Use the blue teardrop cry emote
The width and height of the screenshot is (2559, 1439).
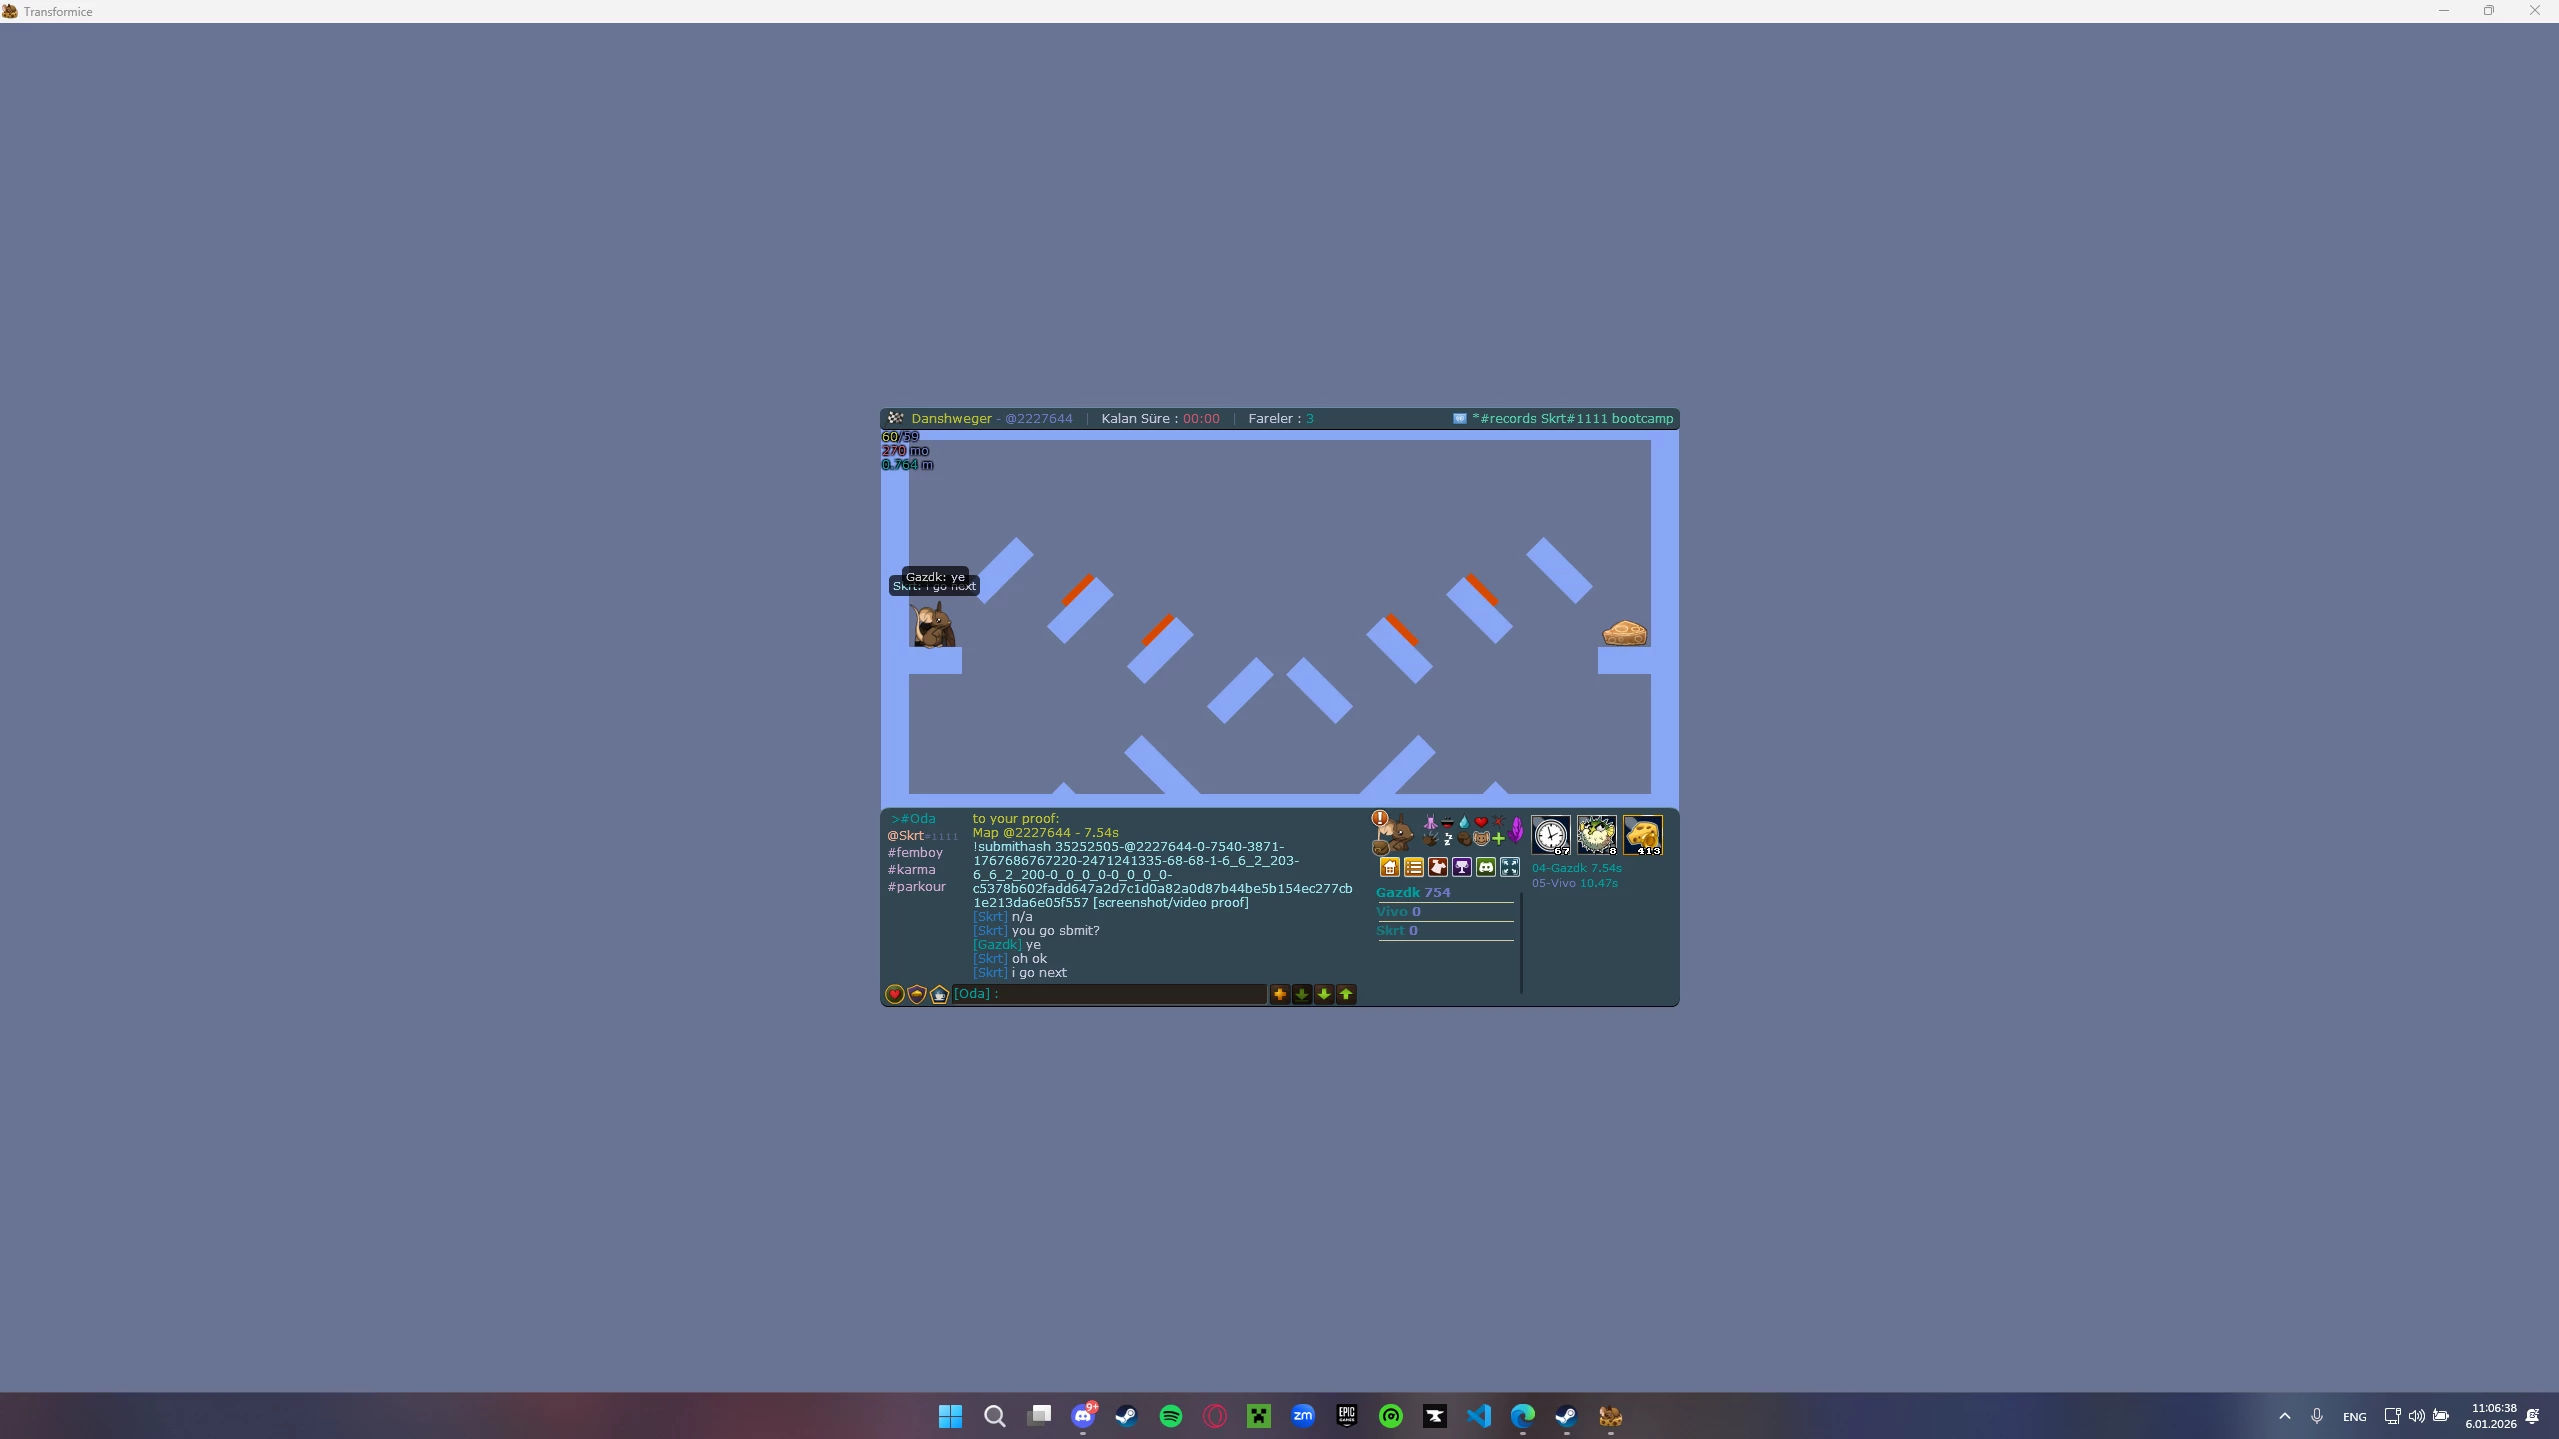pos(1464,822)
